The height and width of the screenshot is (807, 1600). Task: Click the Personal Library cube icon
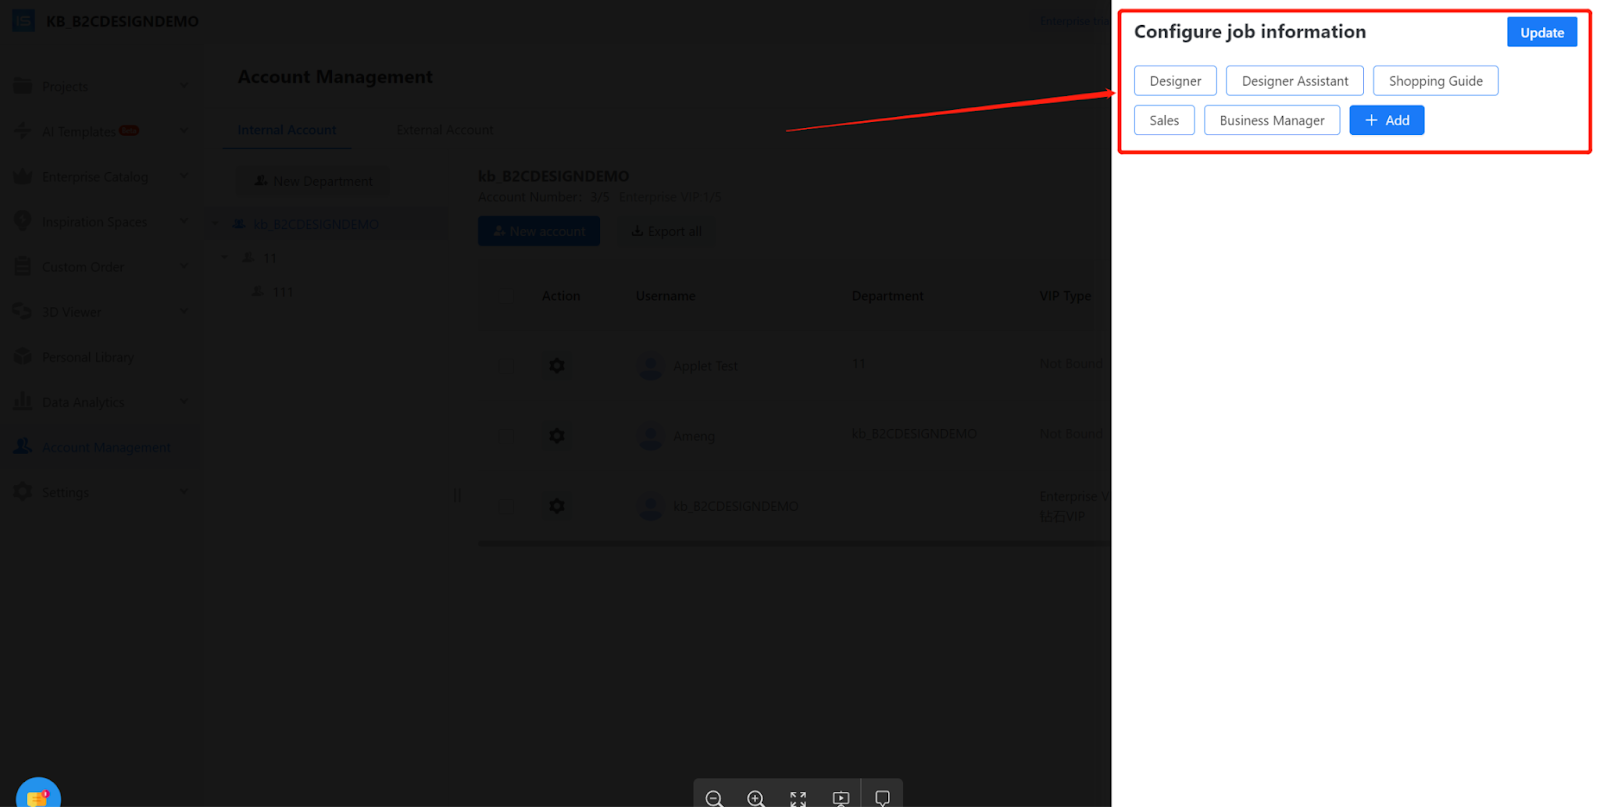tap(22, 356)
